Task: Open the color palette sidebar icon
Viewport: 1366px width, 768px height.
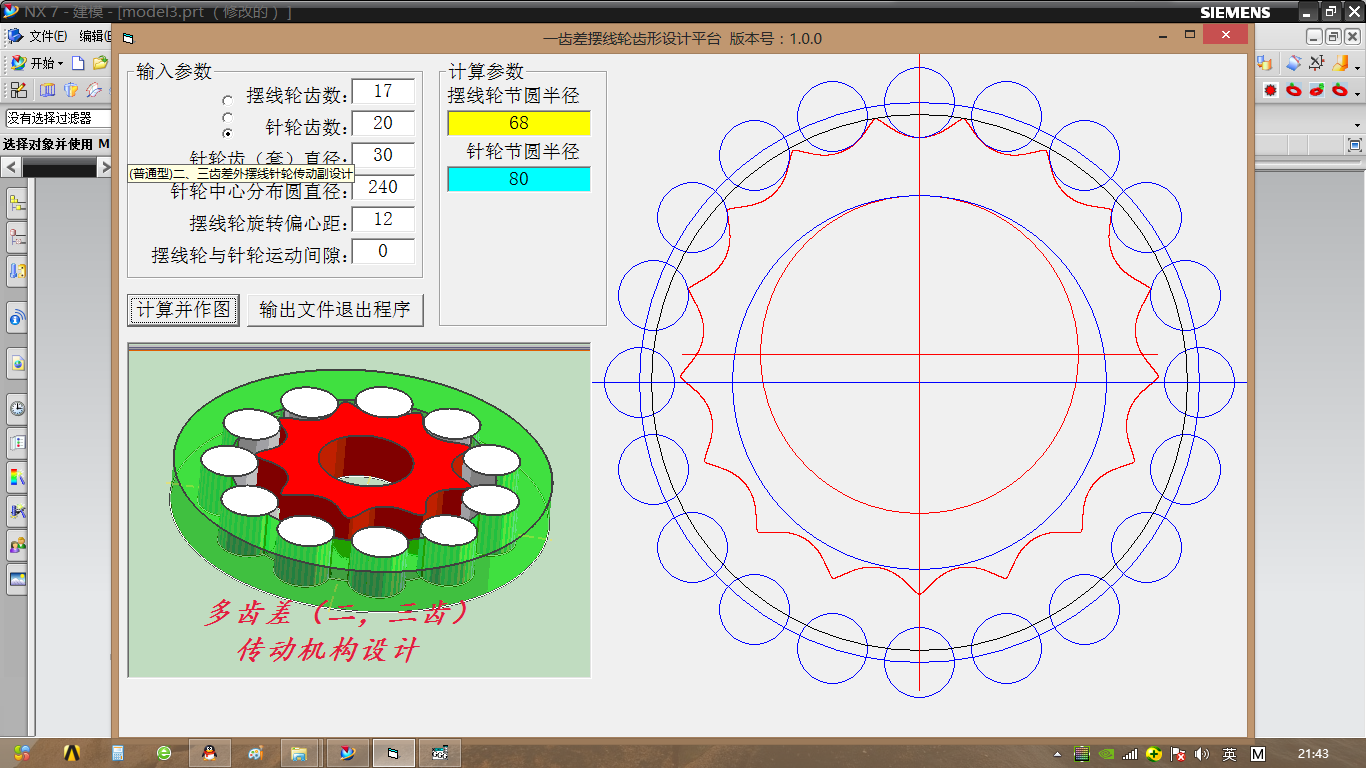Action: click(17, 476)
